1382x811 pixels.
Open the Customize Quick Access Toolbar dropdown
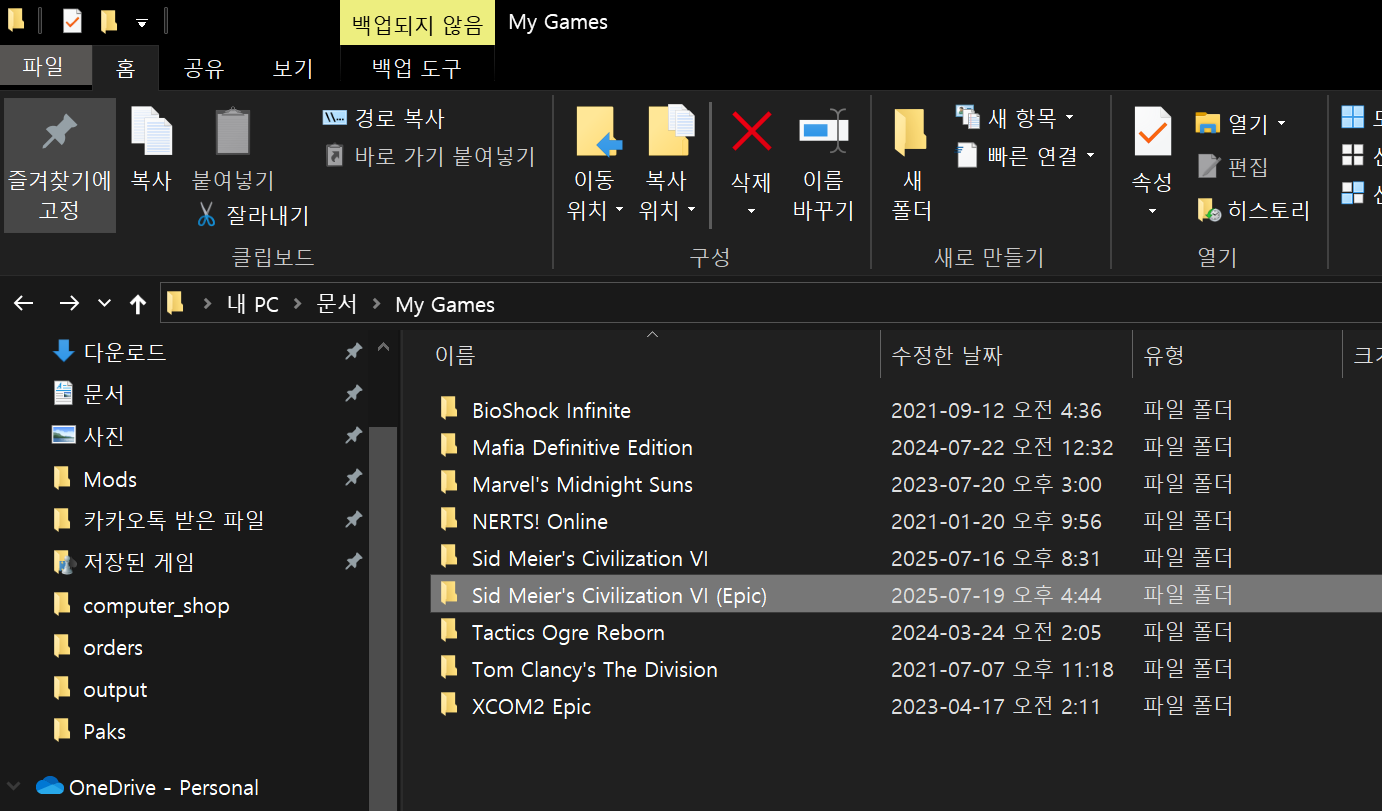tap(142, 22)
